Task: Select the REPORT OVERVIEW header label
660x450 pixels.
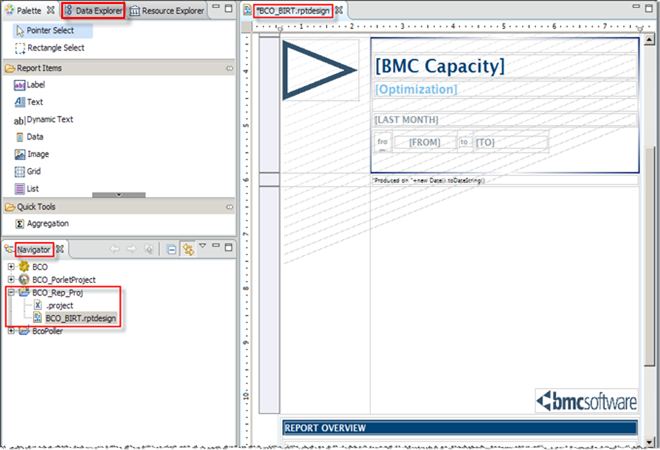Action: tap(460, 428)
